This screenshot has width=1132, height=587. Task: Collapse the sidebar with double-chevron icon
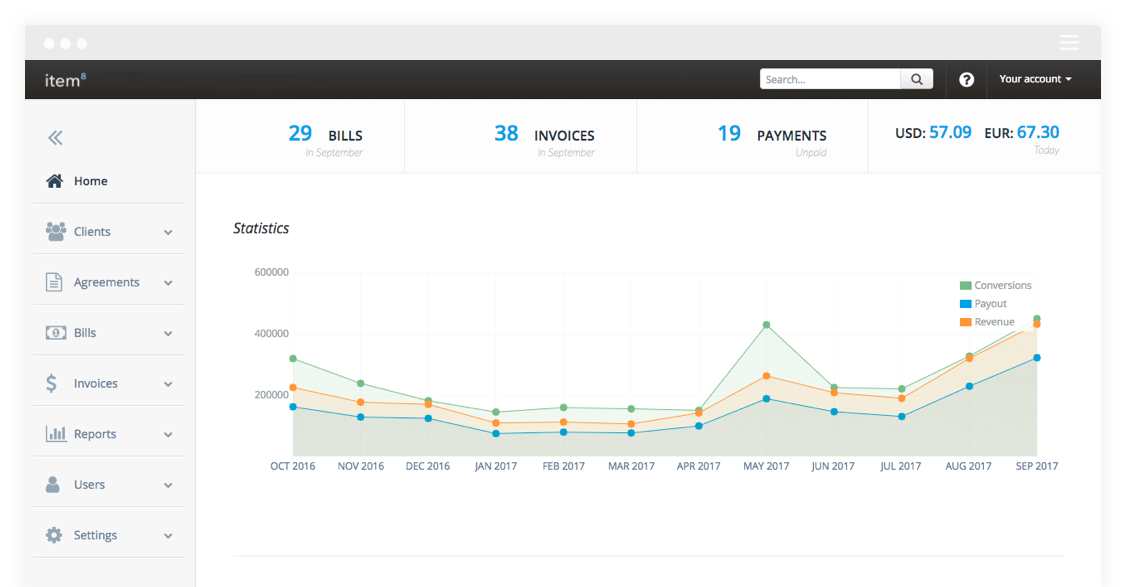pos(56,138)
